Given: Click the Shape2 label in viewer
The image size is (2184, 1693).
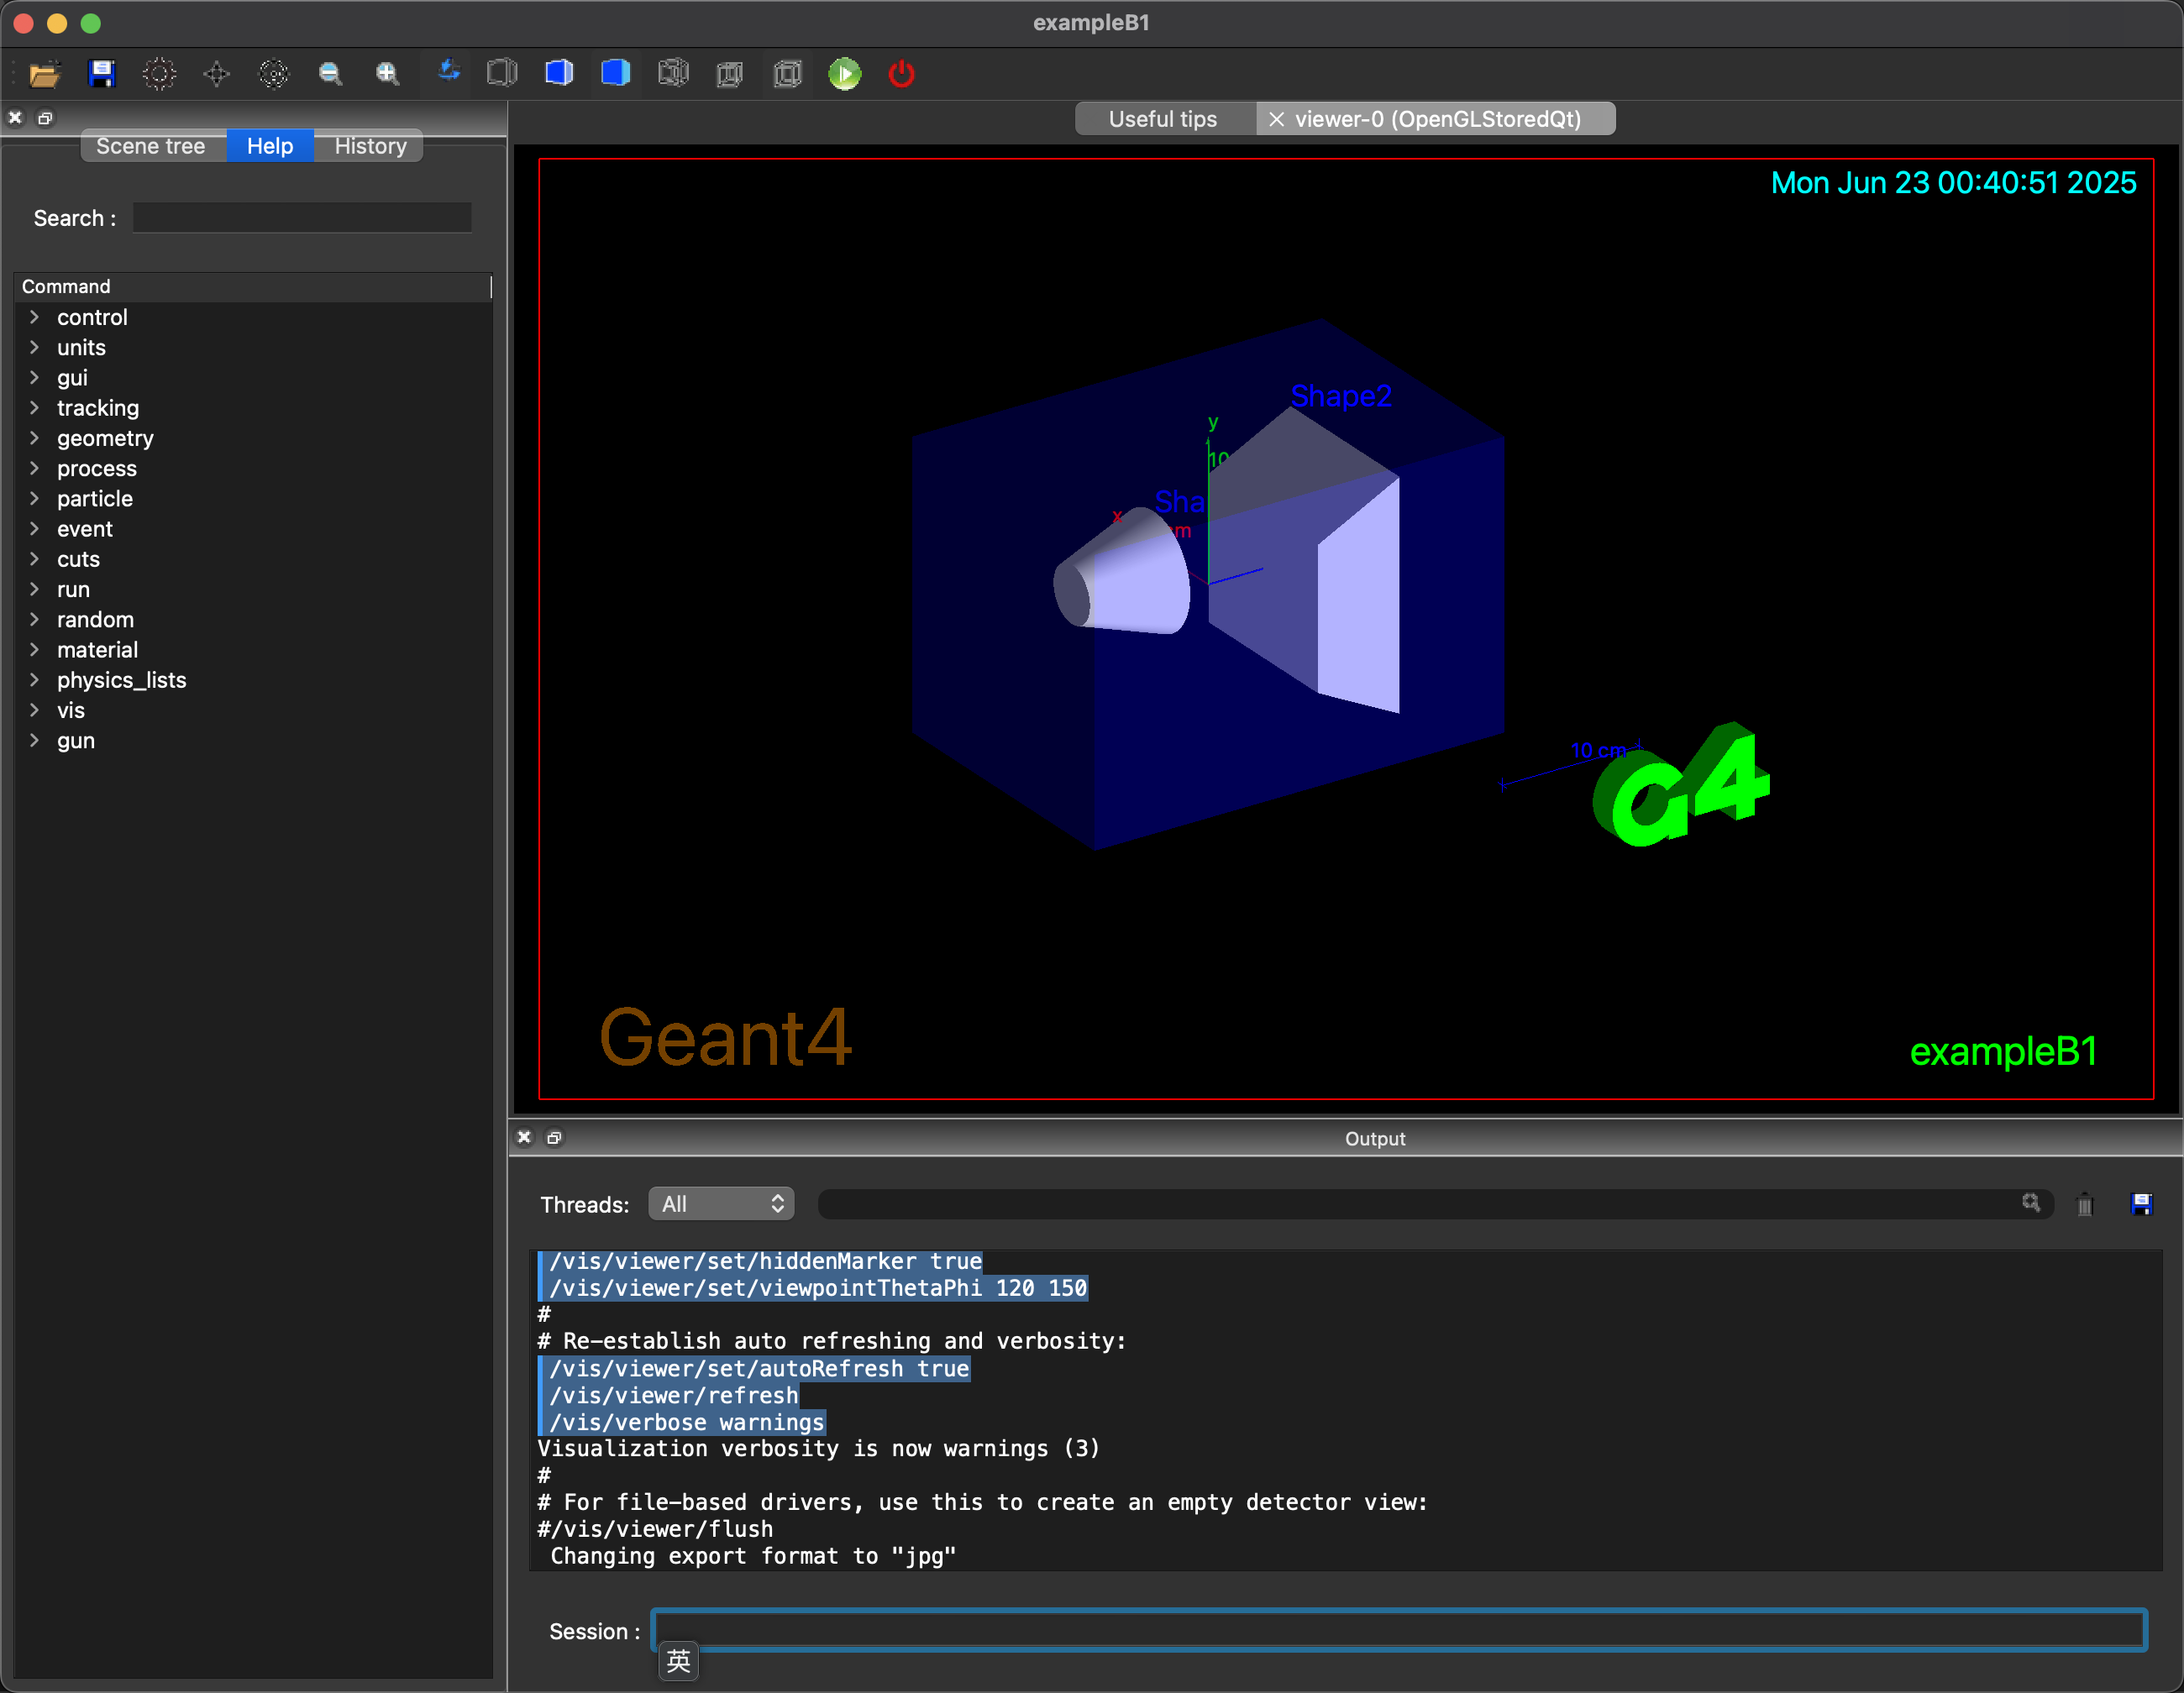Looking at the screenshot, I should click(1341, 396).
